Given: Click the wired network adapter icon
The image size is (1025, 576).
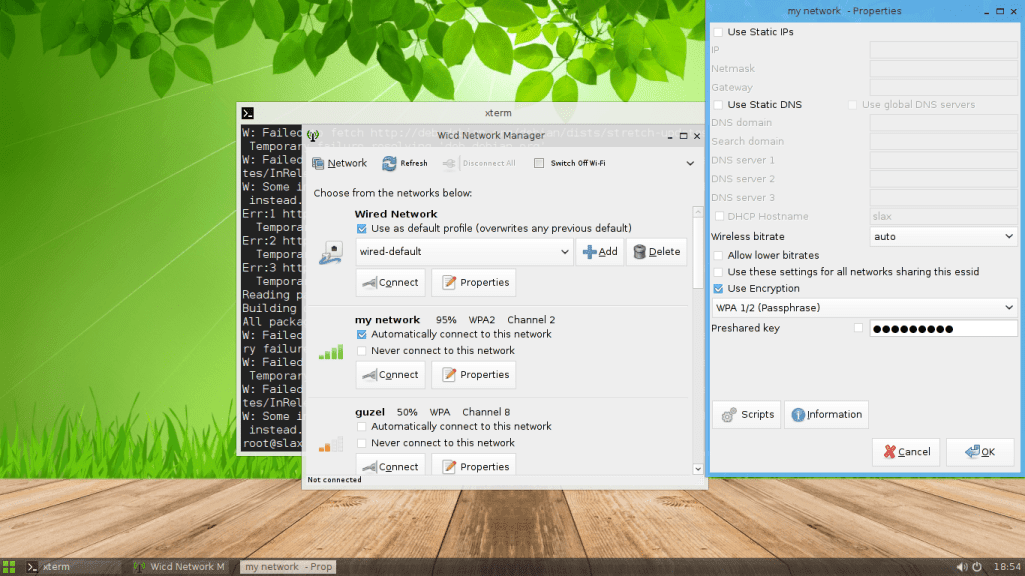Looking at the screenshot, I should tap(331, 253).
